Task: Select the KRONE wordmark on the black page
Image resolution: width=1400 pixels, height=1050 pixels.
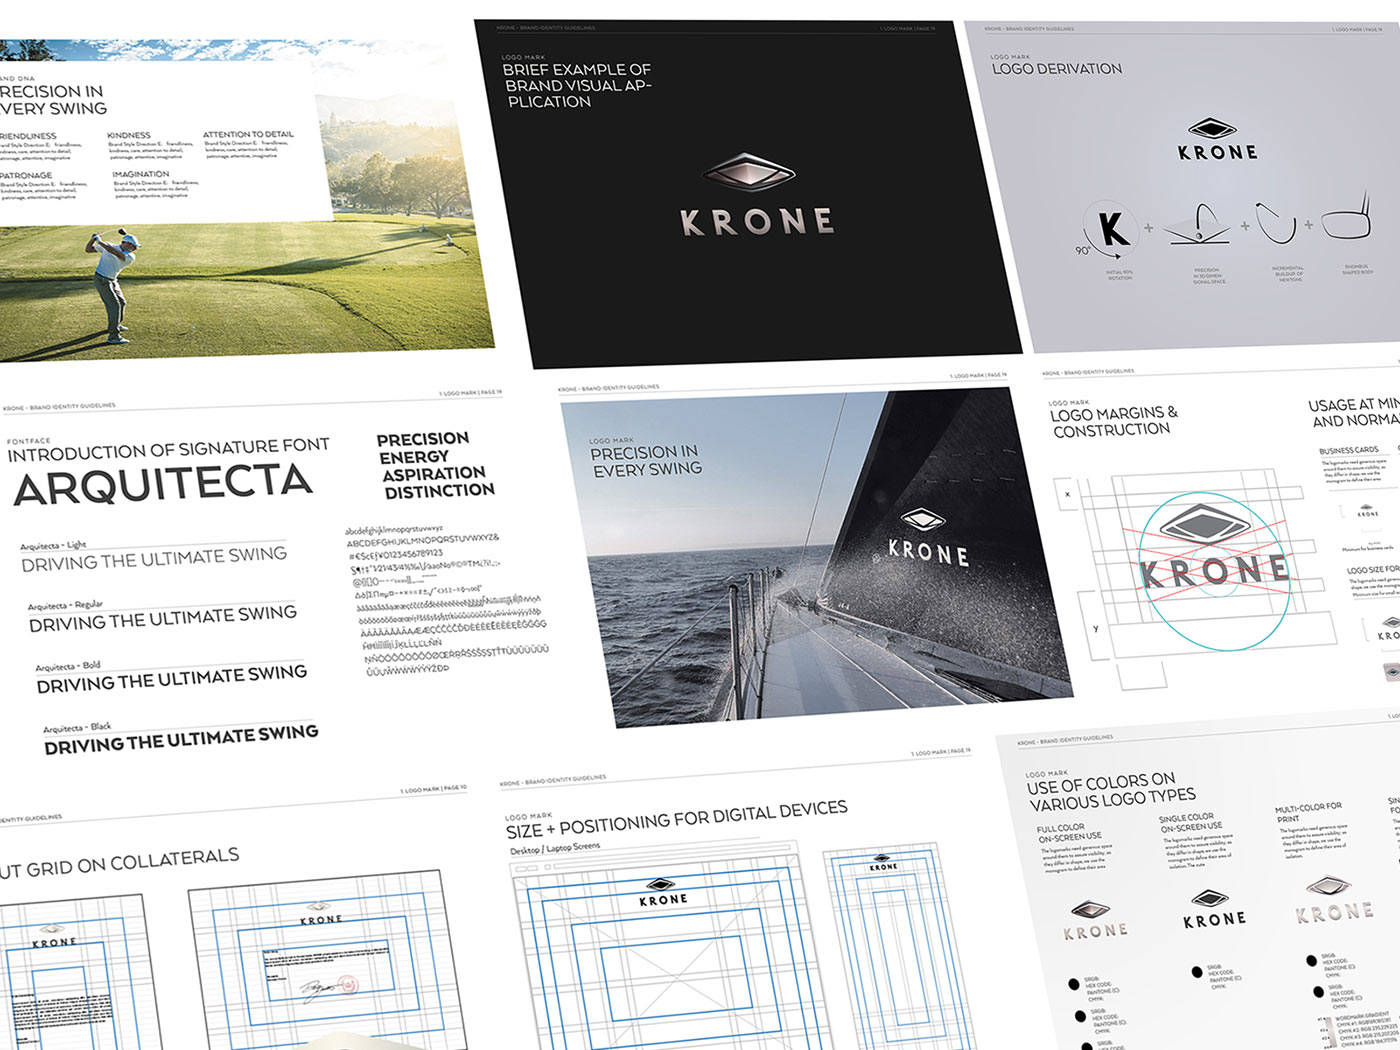Action: pos(757,222)
